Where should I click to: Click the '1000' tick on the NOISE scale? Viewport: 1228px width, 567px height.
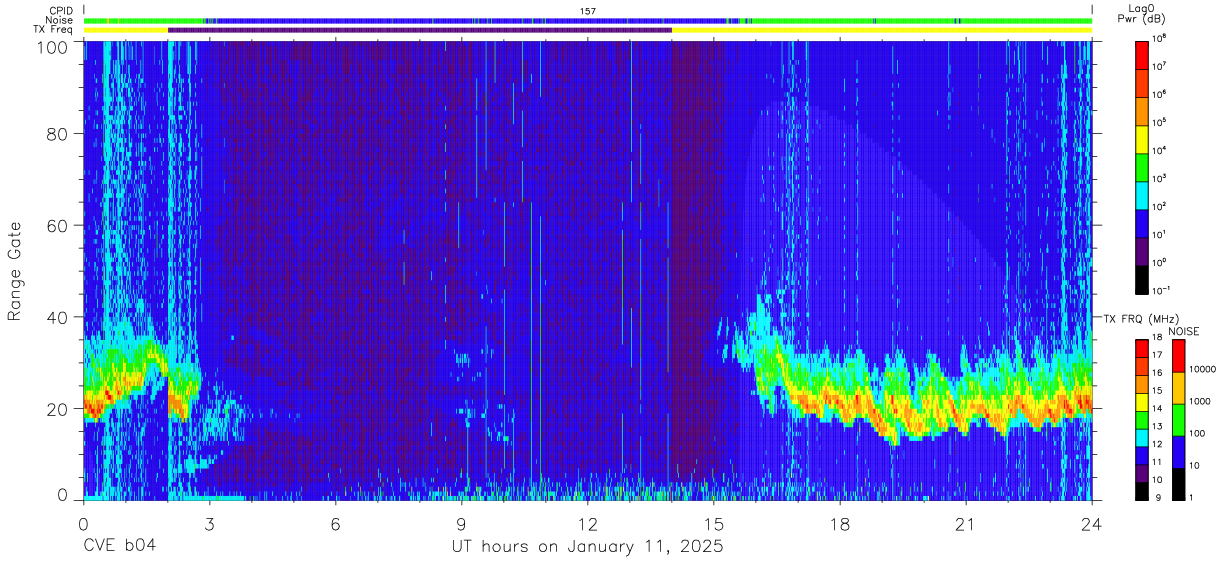click(x=1199, y=401)
